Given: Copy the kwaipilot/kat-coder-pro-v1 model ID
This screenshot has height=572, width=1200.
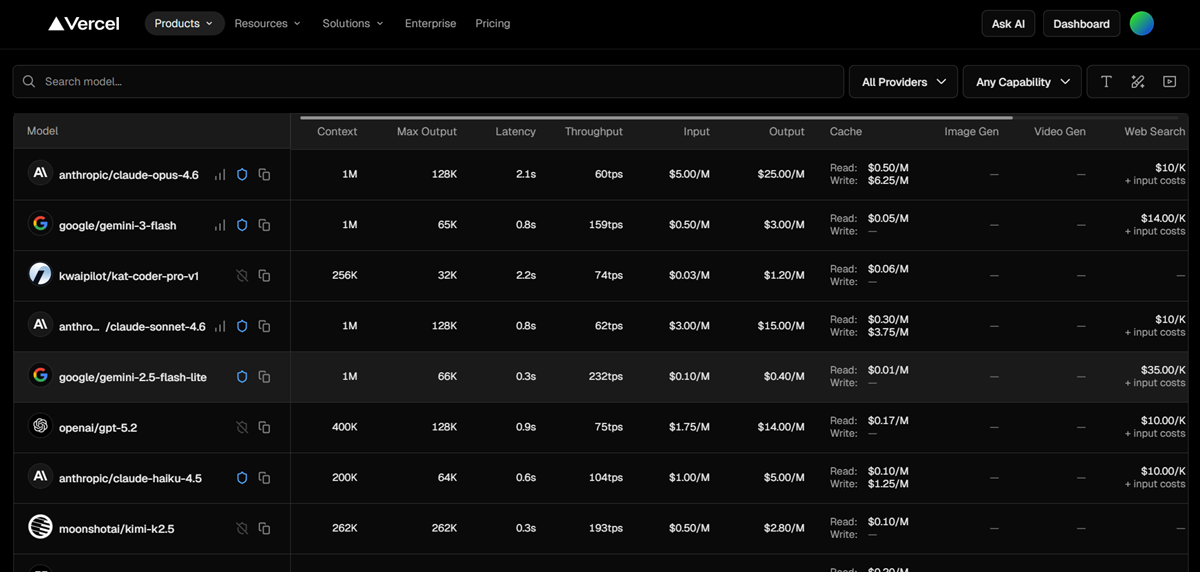Looking at the screenshot, I should coord(264,276).
